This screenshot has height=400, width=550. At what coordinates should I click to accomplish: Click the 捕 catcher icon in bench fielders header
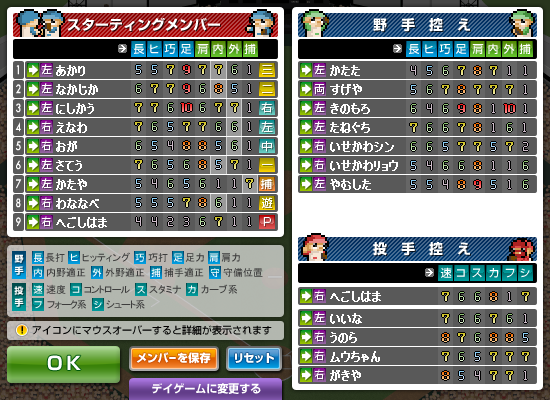point(525,49)
